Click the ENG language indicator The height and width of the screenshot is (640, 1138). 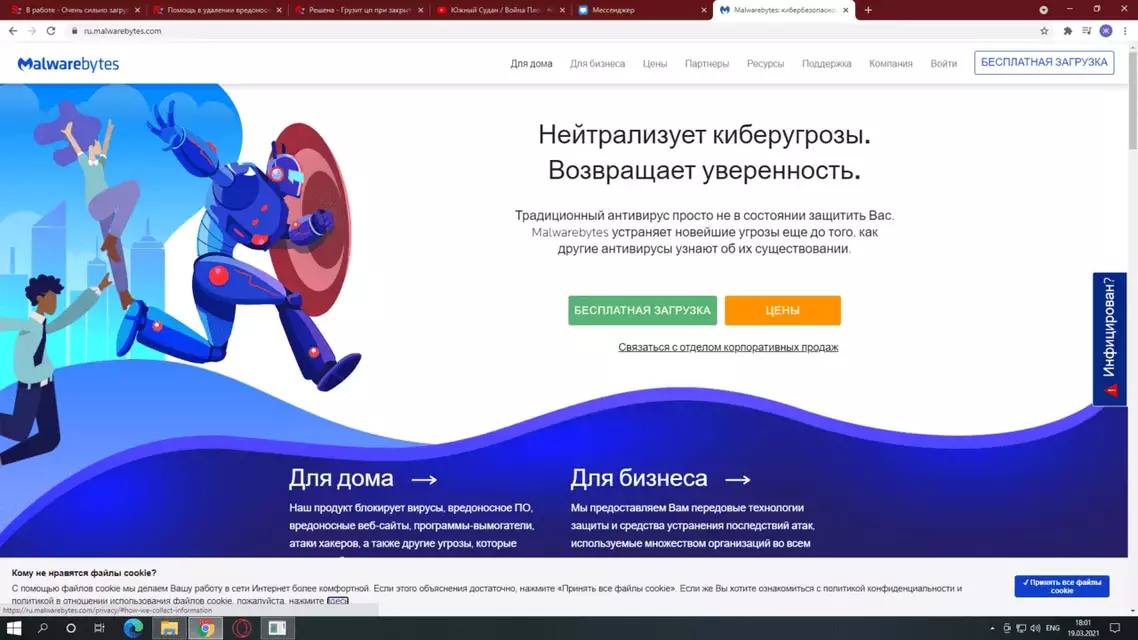pyautogui.click(x=1053, y=628)
